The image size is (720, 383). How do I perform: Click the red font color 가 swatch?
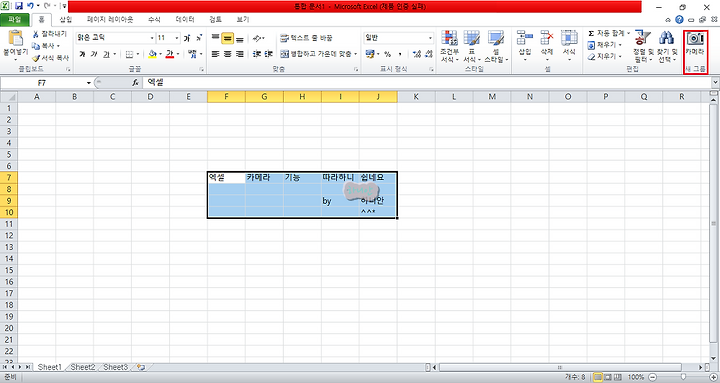169,54
